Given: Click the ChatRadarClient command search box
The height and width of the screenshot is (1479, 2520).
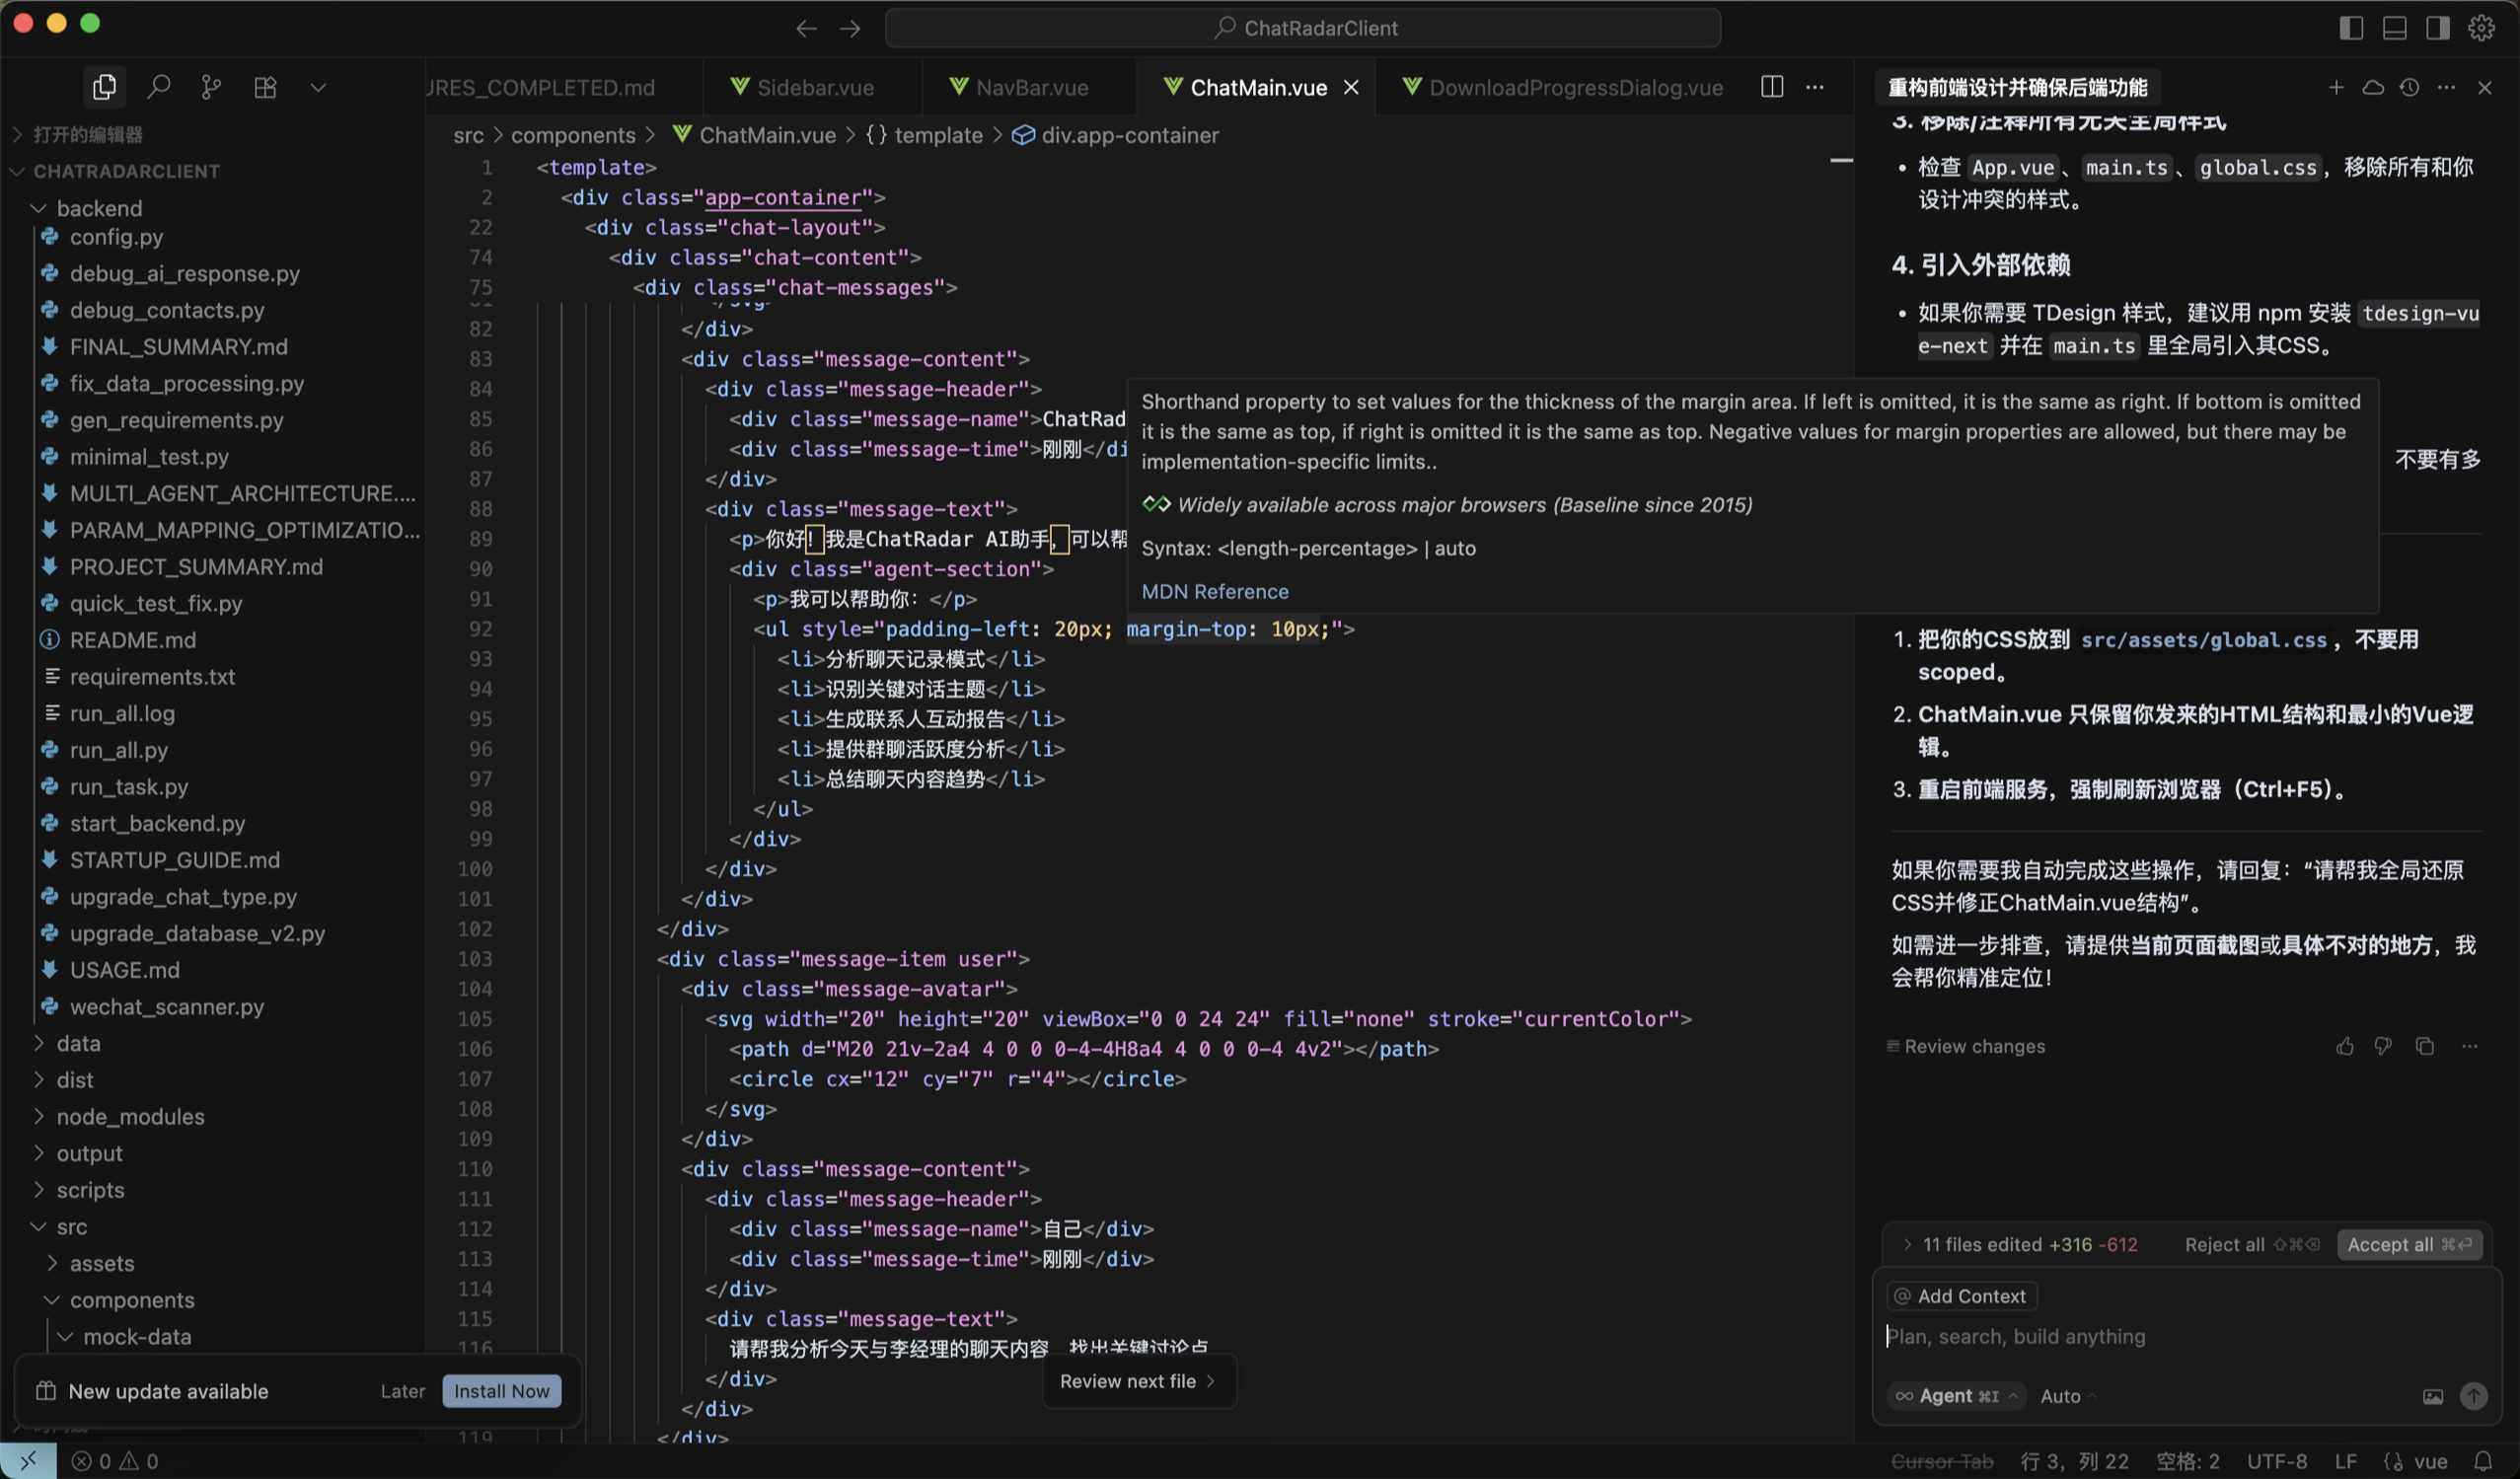Looking at the screenshot, I should [1302, 28].
